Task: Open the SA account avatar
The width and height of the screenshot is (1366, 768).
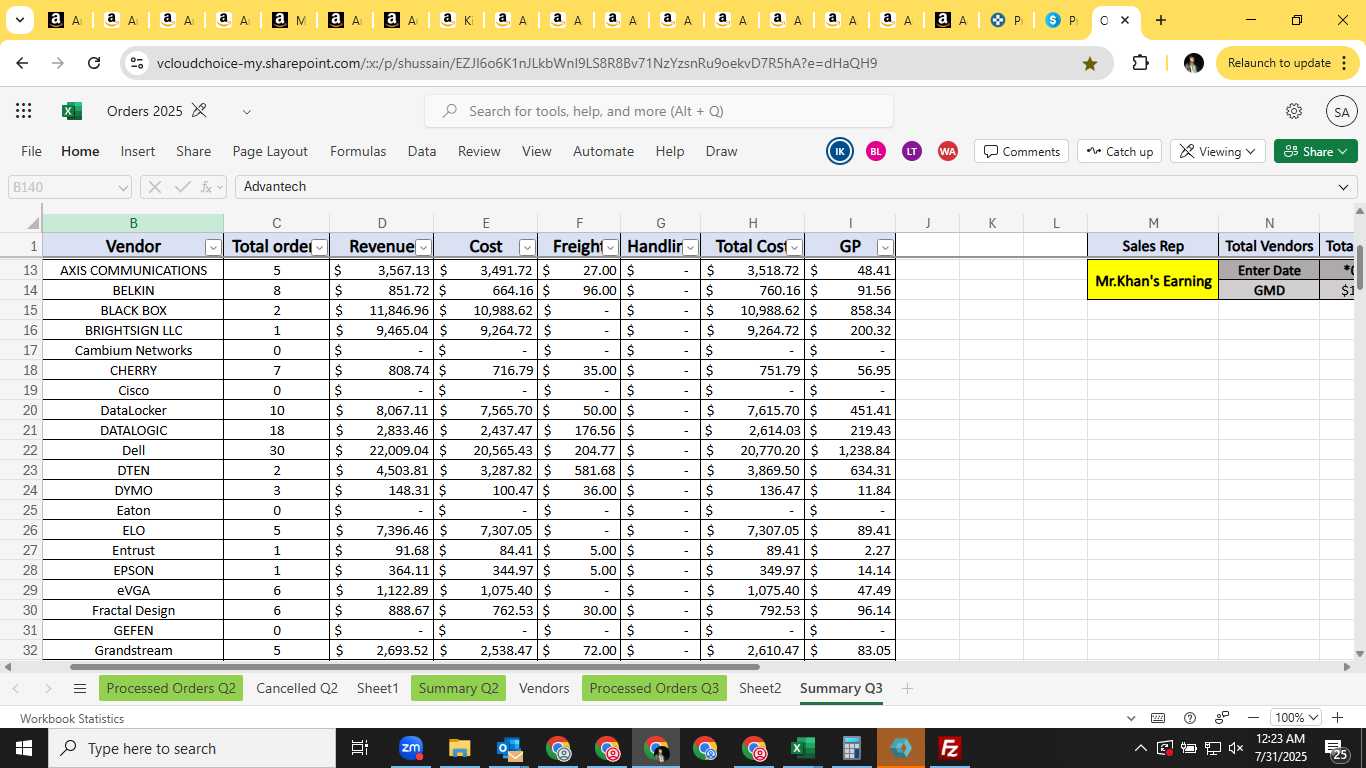Action: (x=1341, y=112)
